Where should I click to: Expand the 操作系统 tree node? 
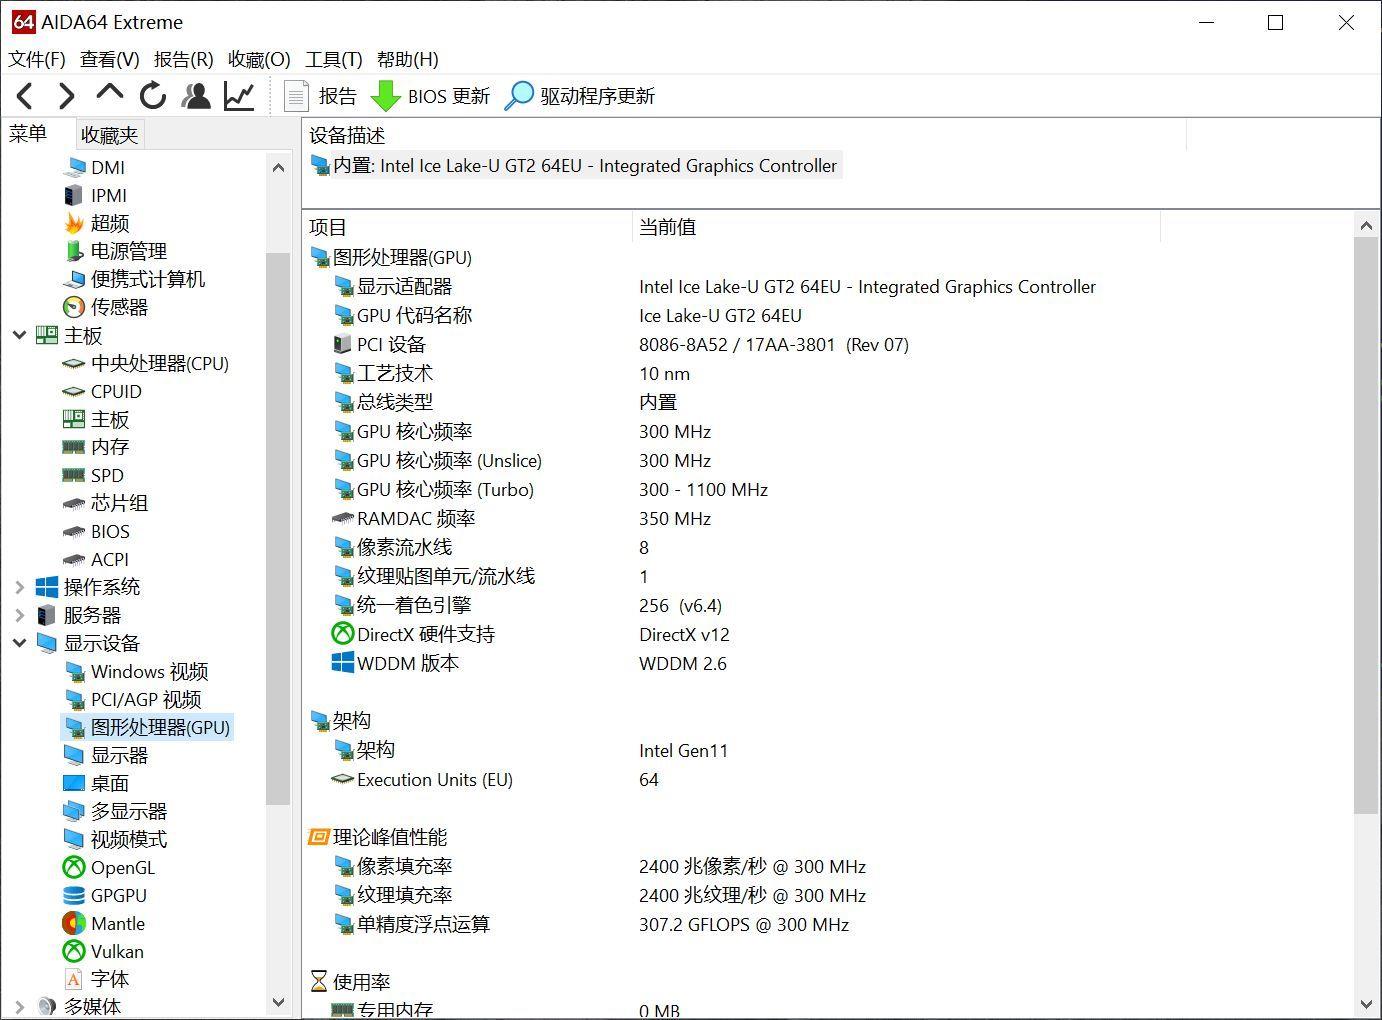[19, 587]
